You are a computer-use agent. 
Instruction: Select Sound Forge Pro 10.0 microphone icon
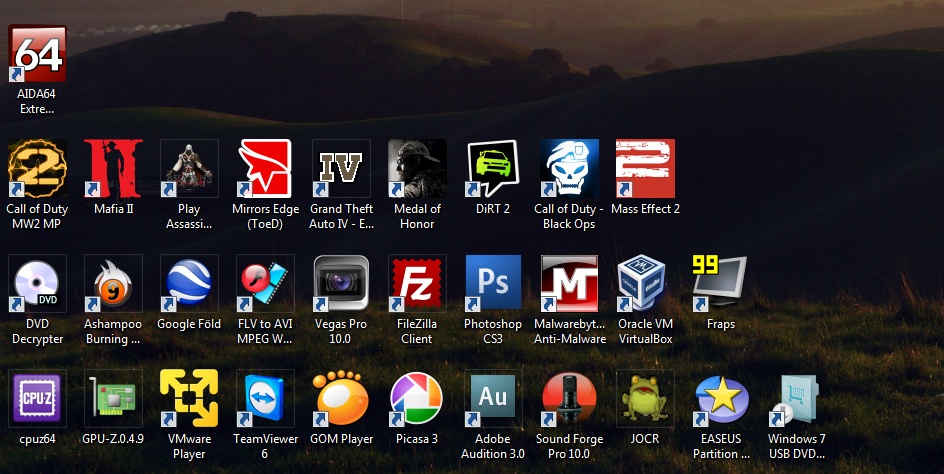coord(569,398)
